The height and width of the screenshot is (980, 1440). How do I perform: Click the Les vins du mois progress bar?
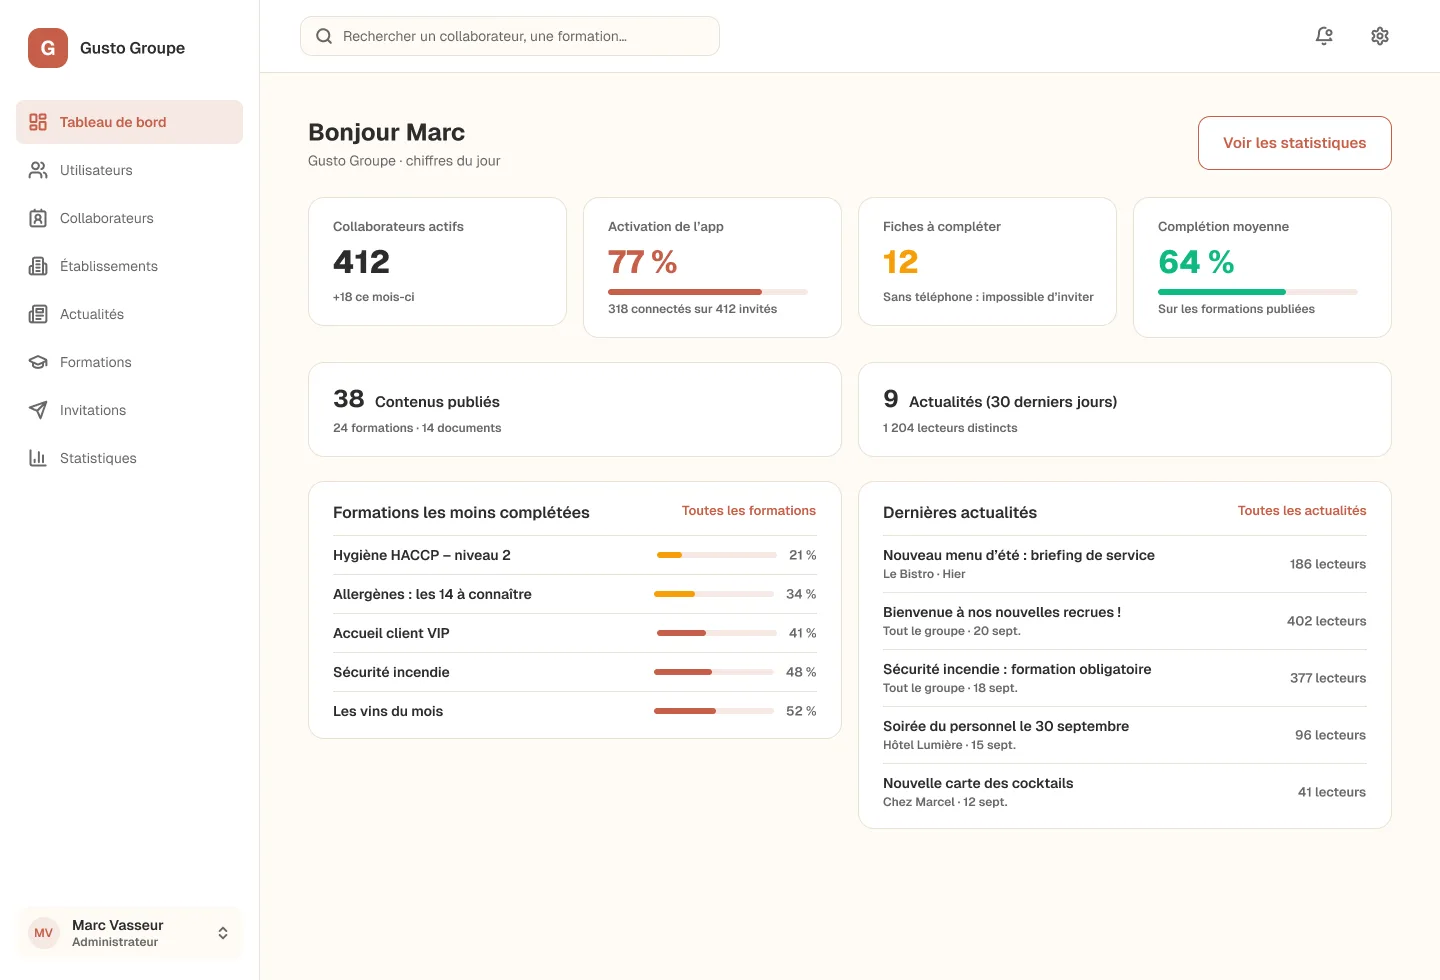pos(714,711)
